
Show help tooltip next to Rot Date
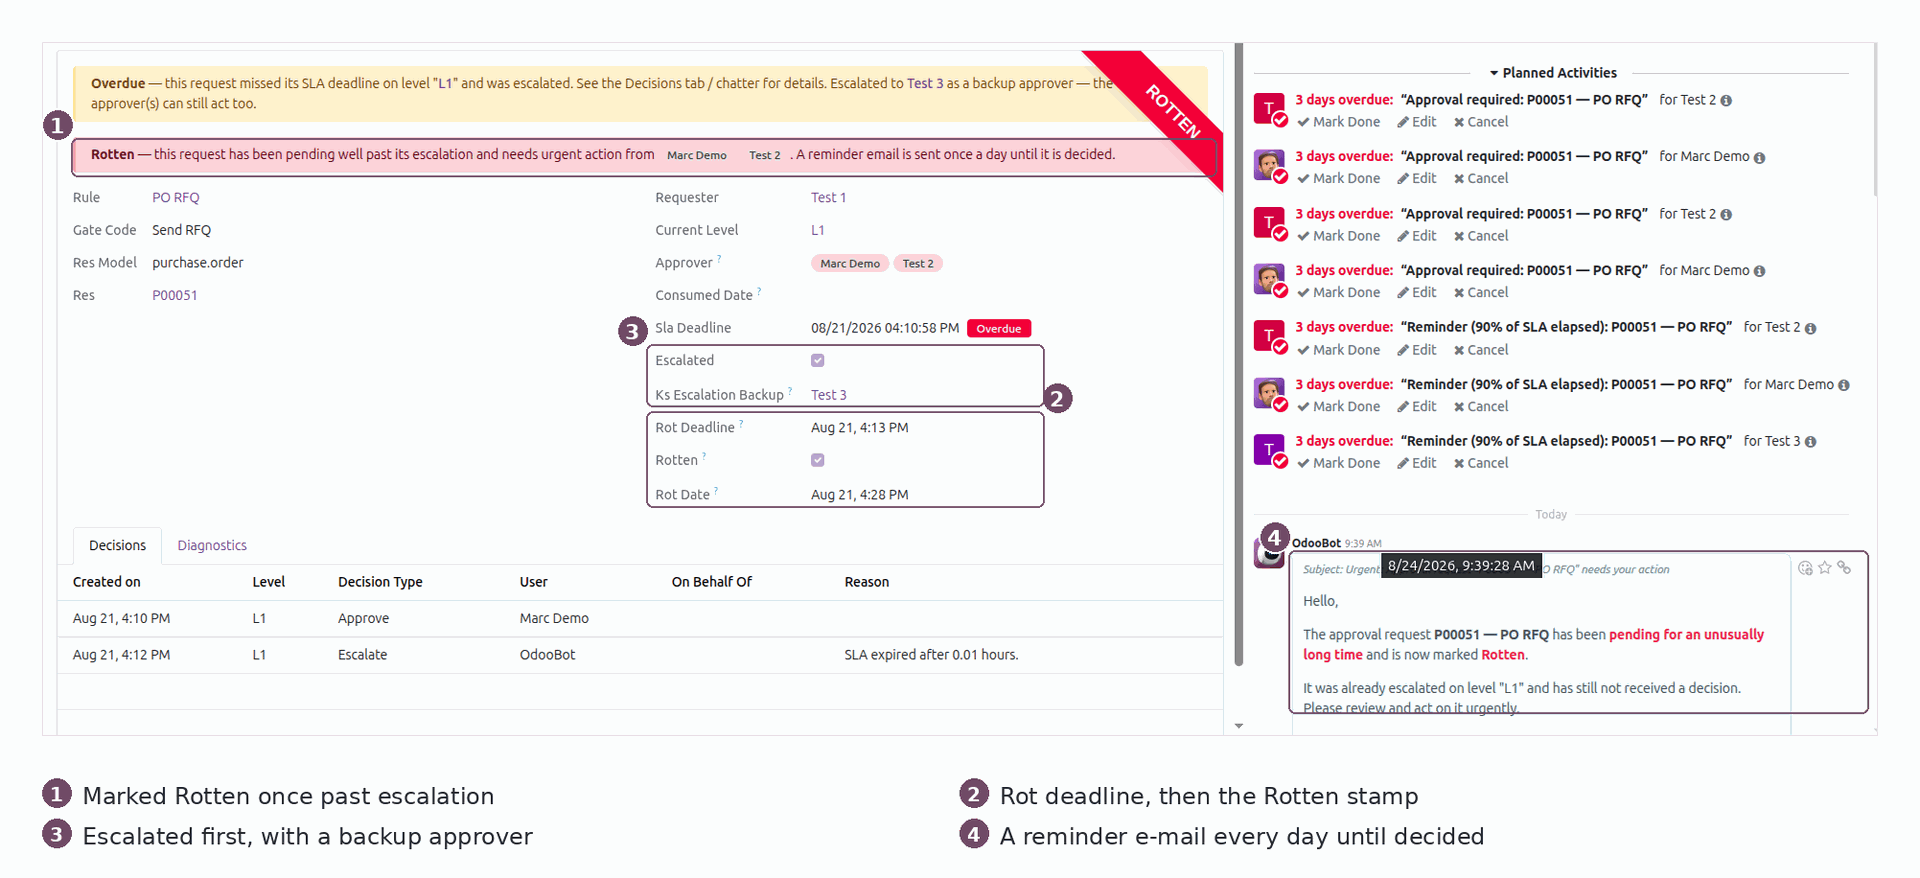click(716, 490)
